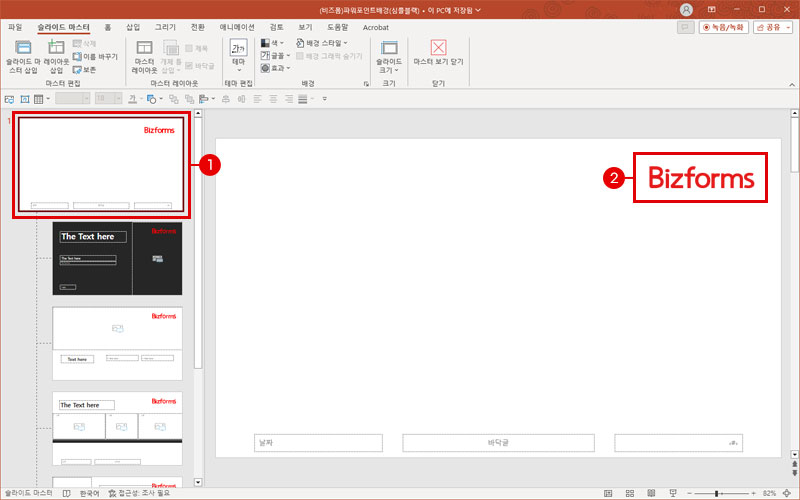Viewport: 800px width, 500px height.
Task: Select three-picture layout thumbnail
Action: [117, 428]
